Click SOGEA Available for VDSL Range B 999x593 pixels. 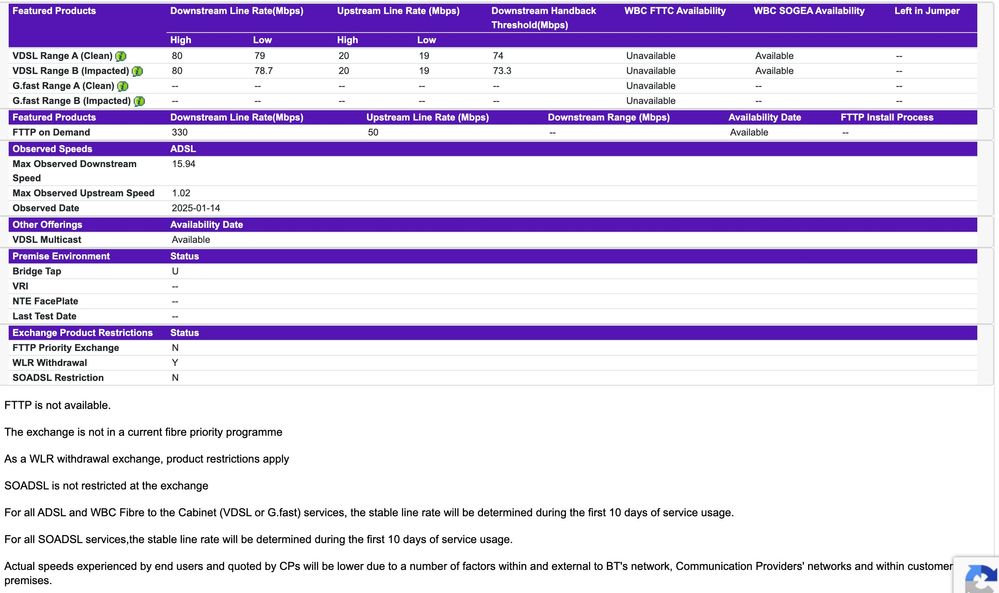[774, 71]
